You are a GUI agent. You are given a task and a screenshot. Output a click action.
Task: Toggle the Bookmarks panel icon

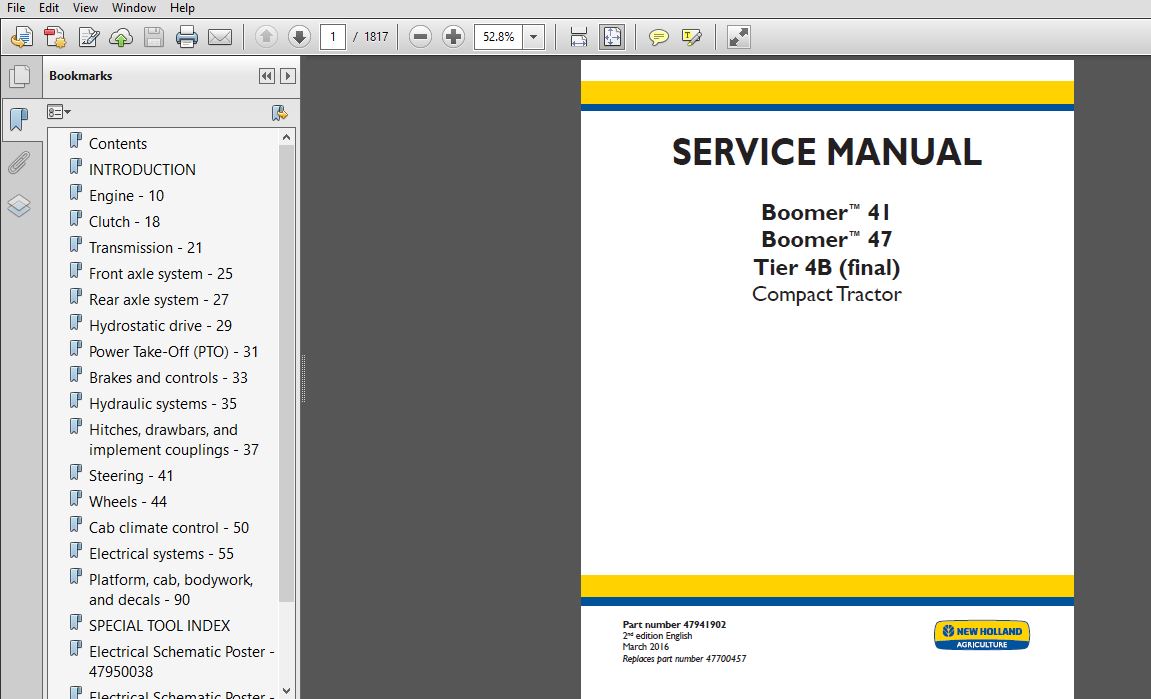point(19,119)
